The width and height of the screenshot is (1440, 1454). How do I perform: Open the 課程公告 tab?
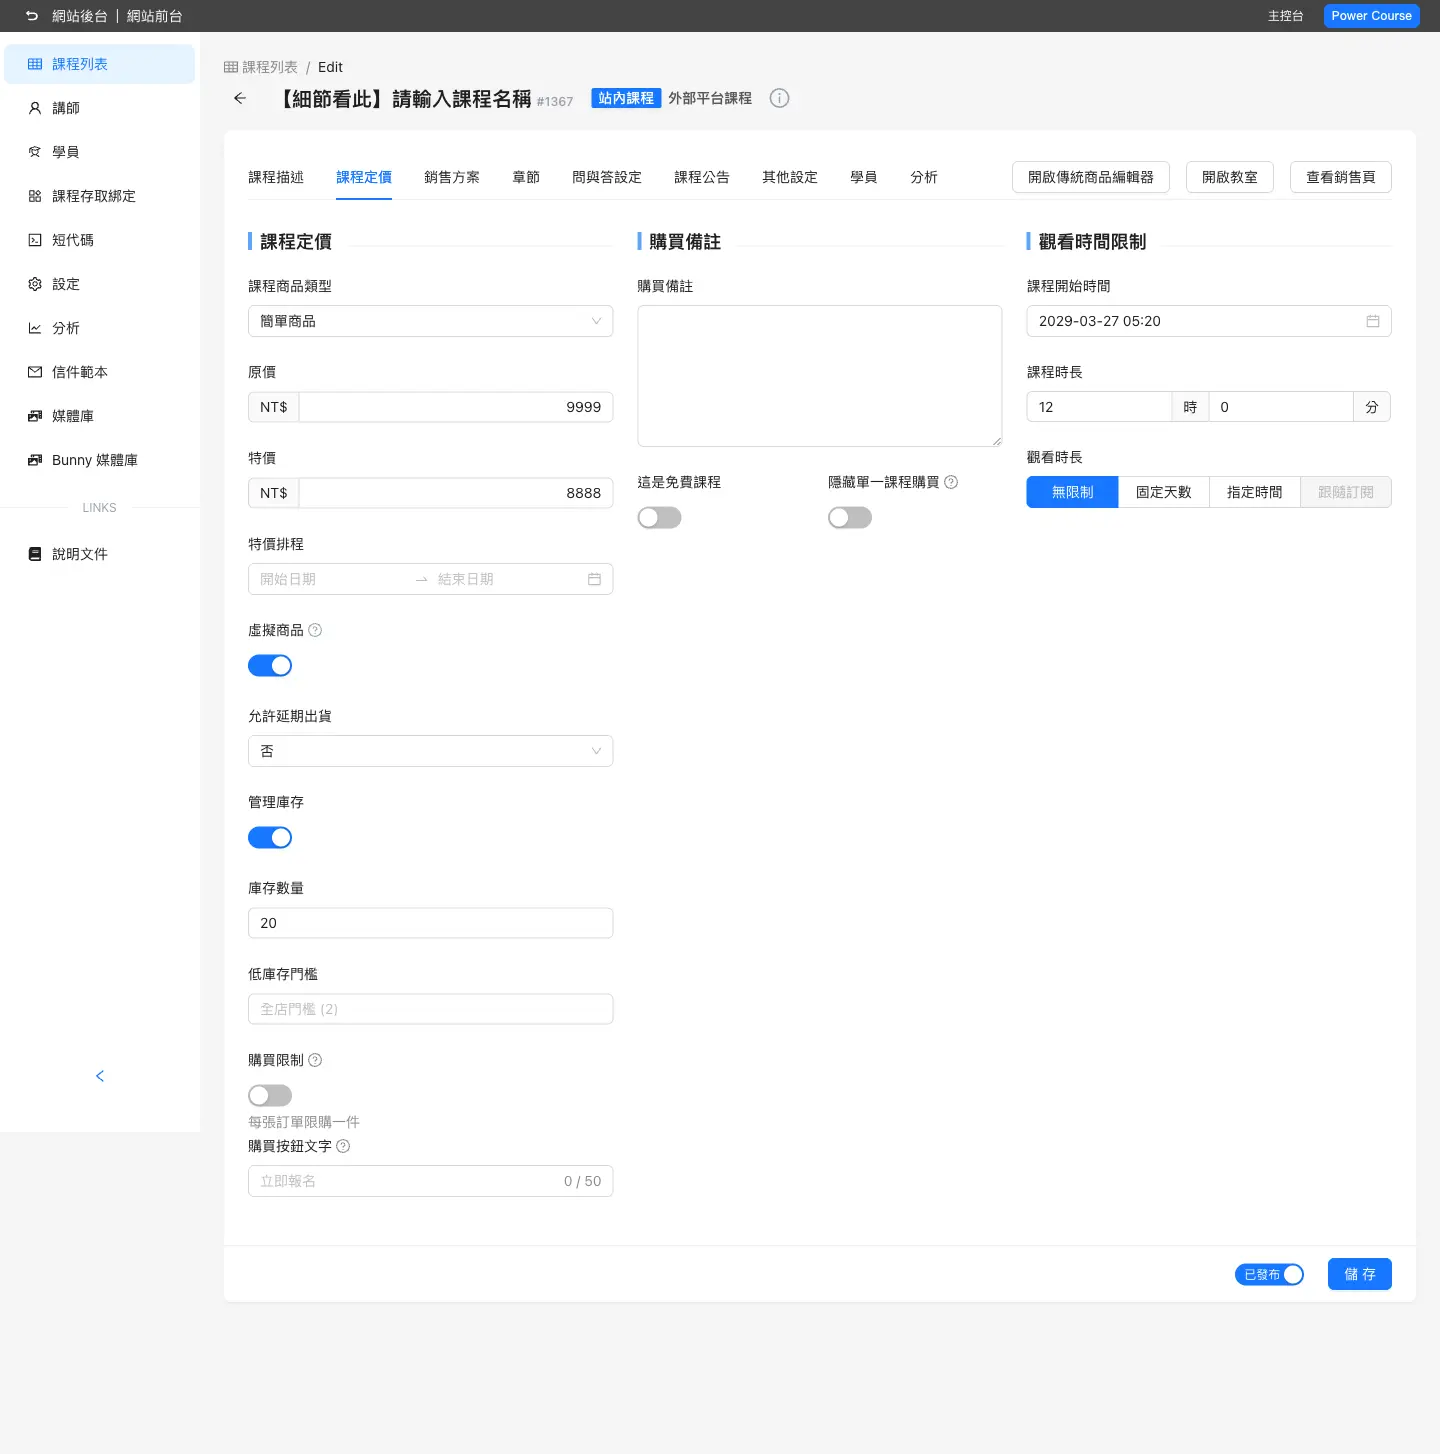pyautogui.click(x=702, y=177)
